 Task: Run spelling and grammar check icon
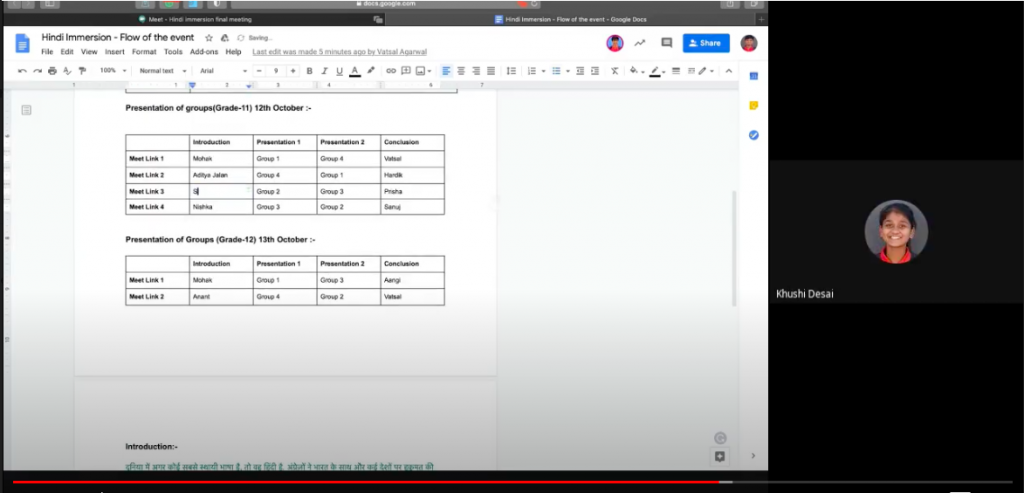tap(67, 71)
